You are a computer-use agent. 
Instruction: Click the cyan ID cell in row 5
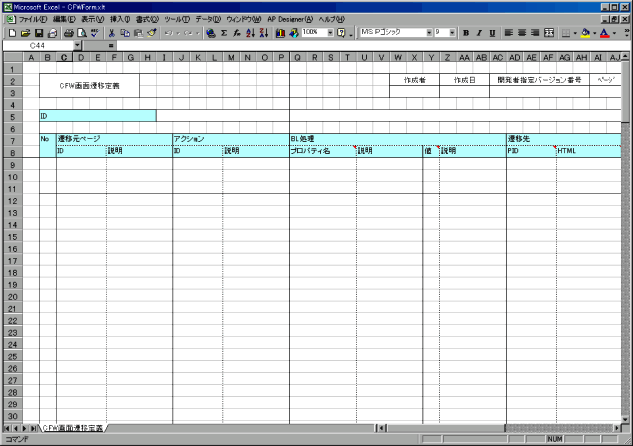98,116
